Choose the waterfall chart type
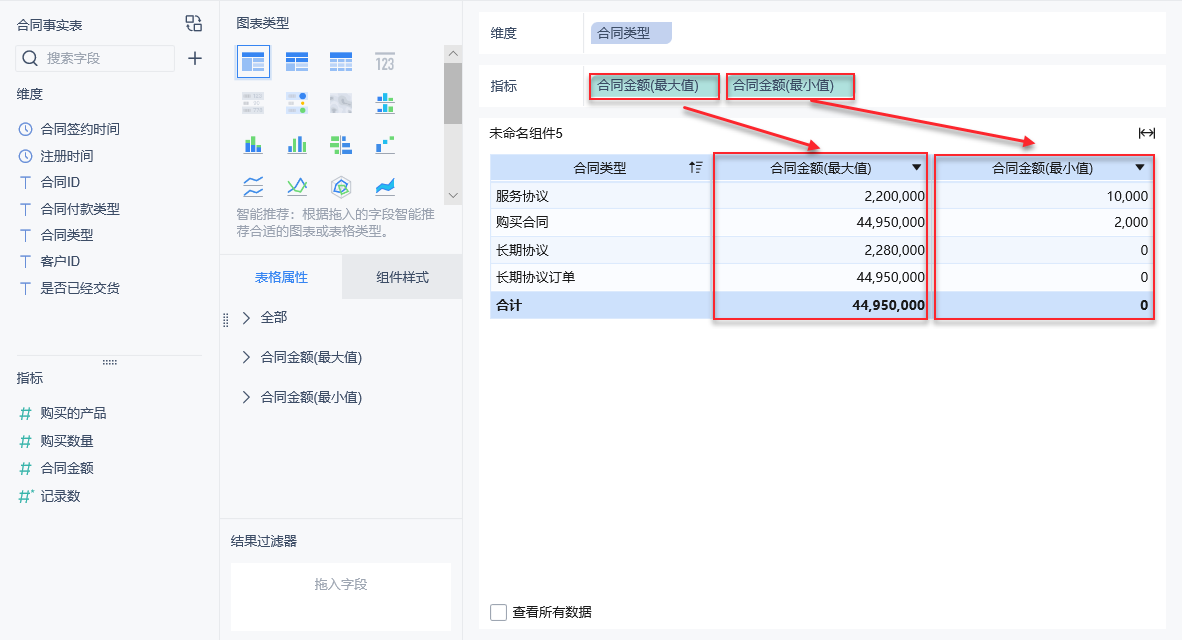Screen dimensions: 1182x640 [384, 144]
